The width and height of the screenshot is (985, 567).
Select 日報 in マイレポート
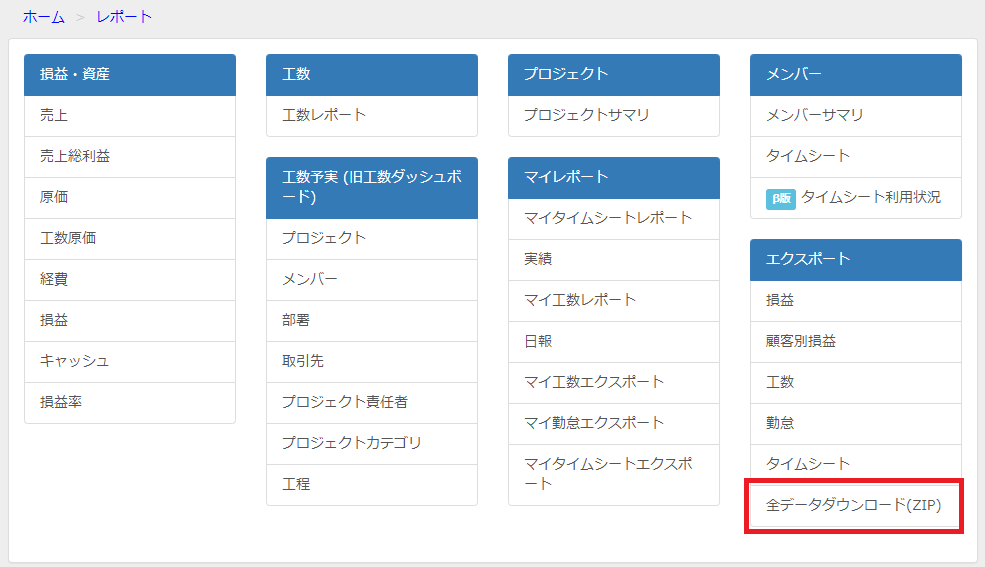tap(538, 342)
